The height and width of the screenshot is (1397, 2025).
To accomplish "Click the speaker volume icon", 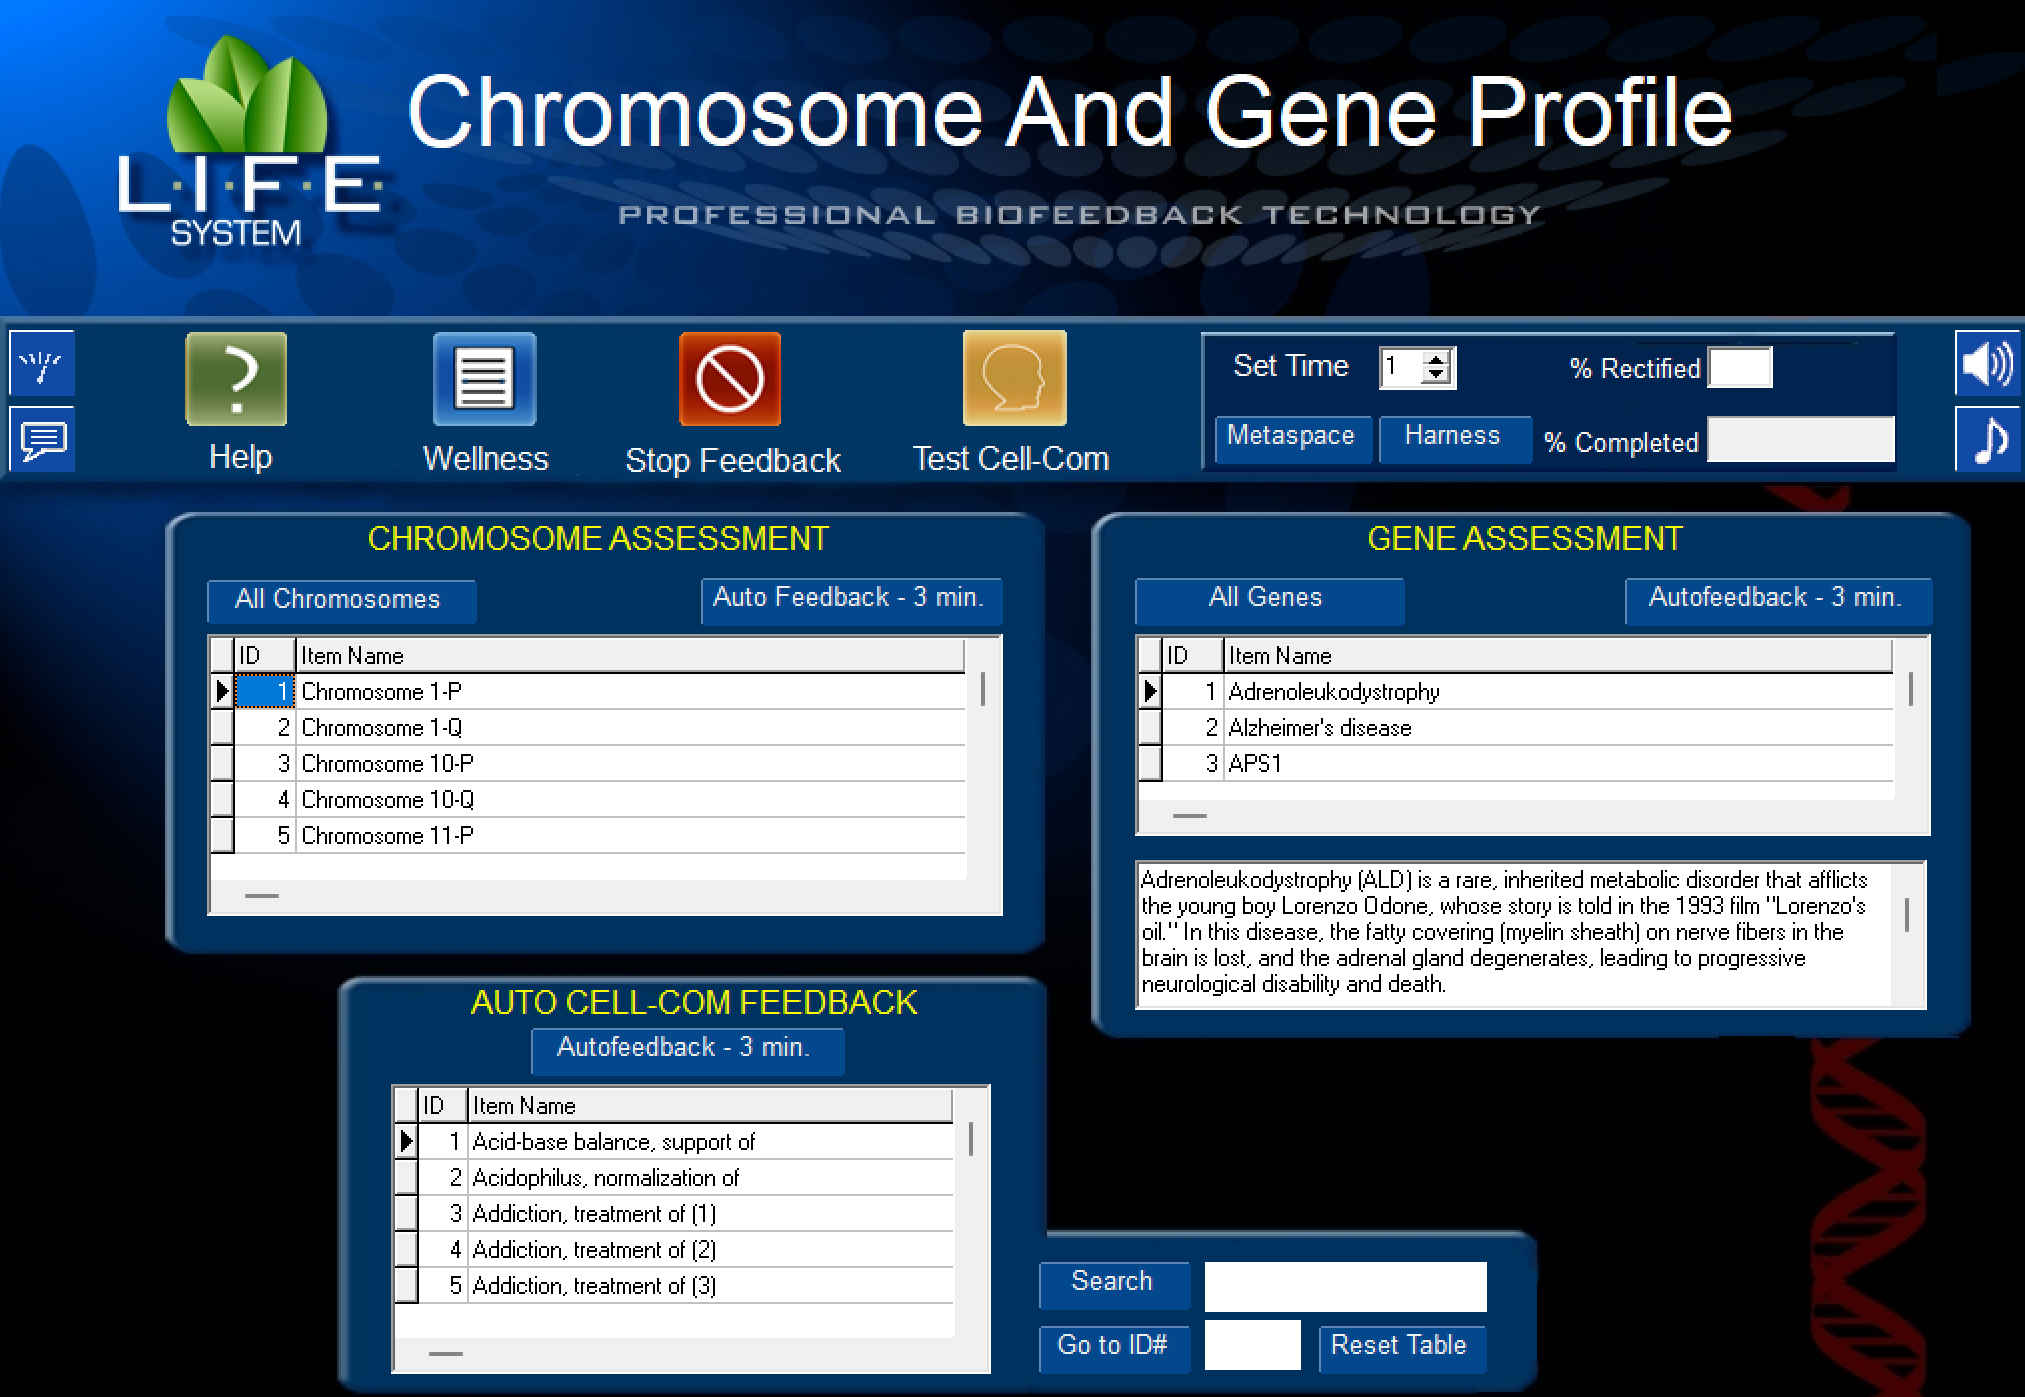I will [x=1987, y=365].
